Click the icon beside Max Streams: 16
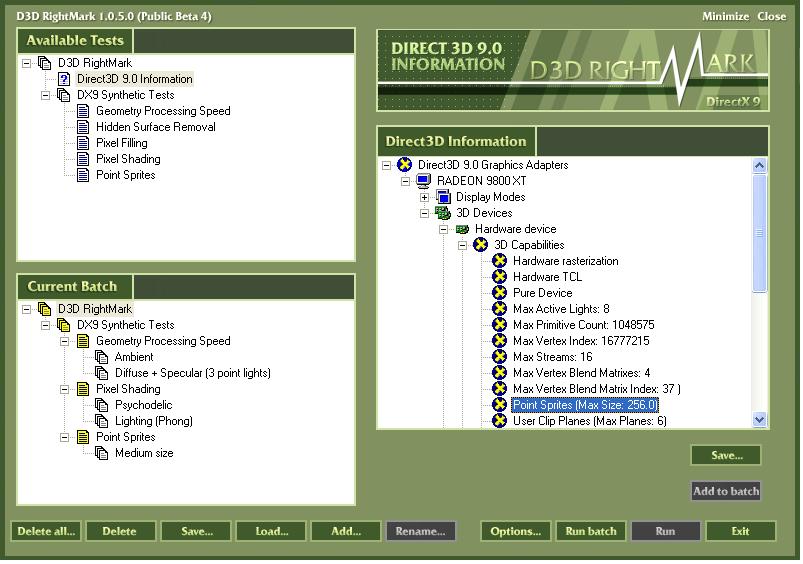The height and width of the screenshot is (564, 803). [499, 357]
